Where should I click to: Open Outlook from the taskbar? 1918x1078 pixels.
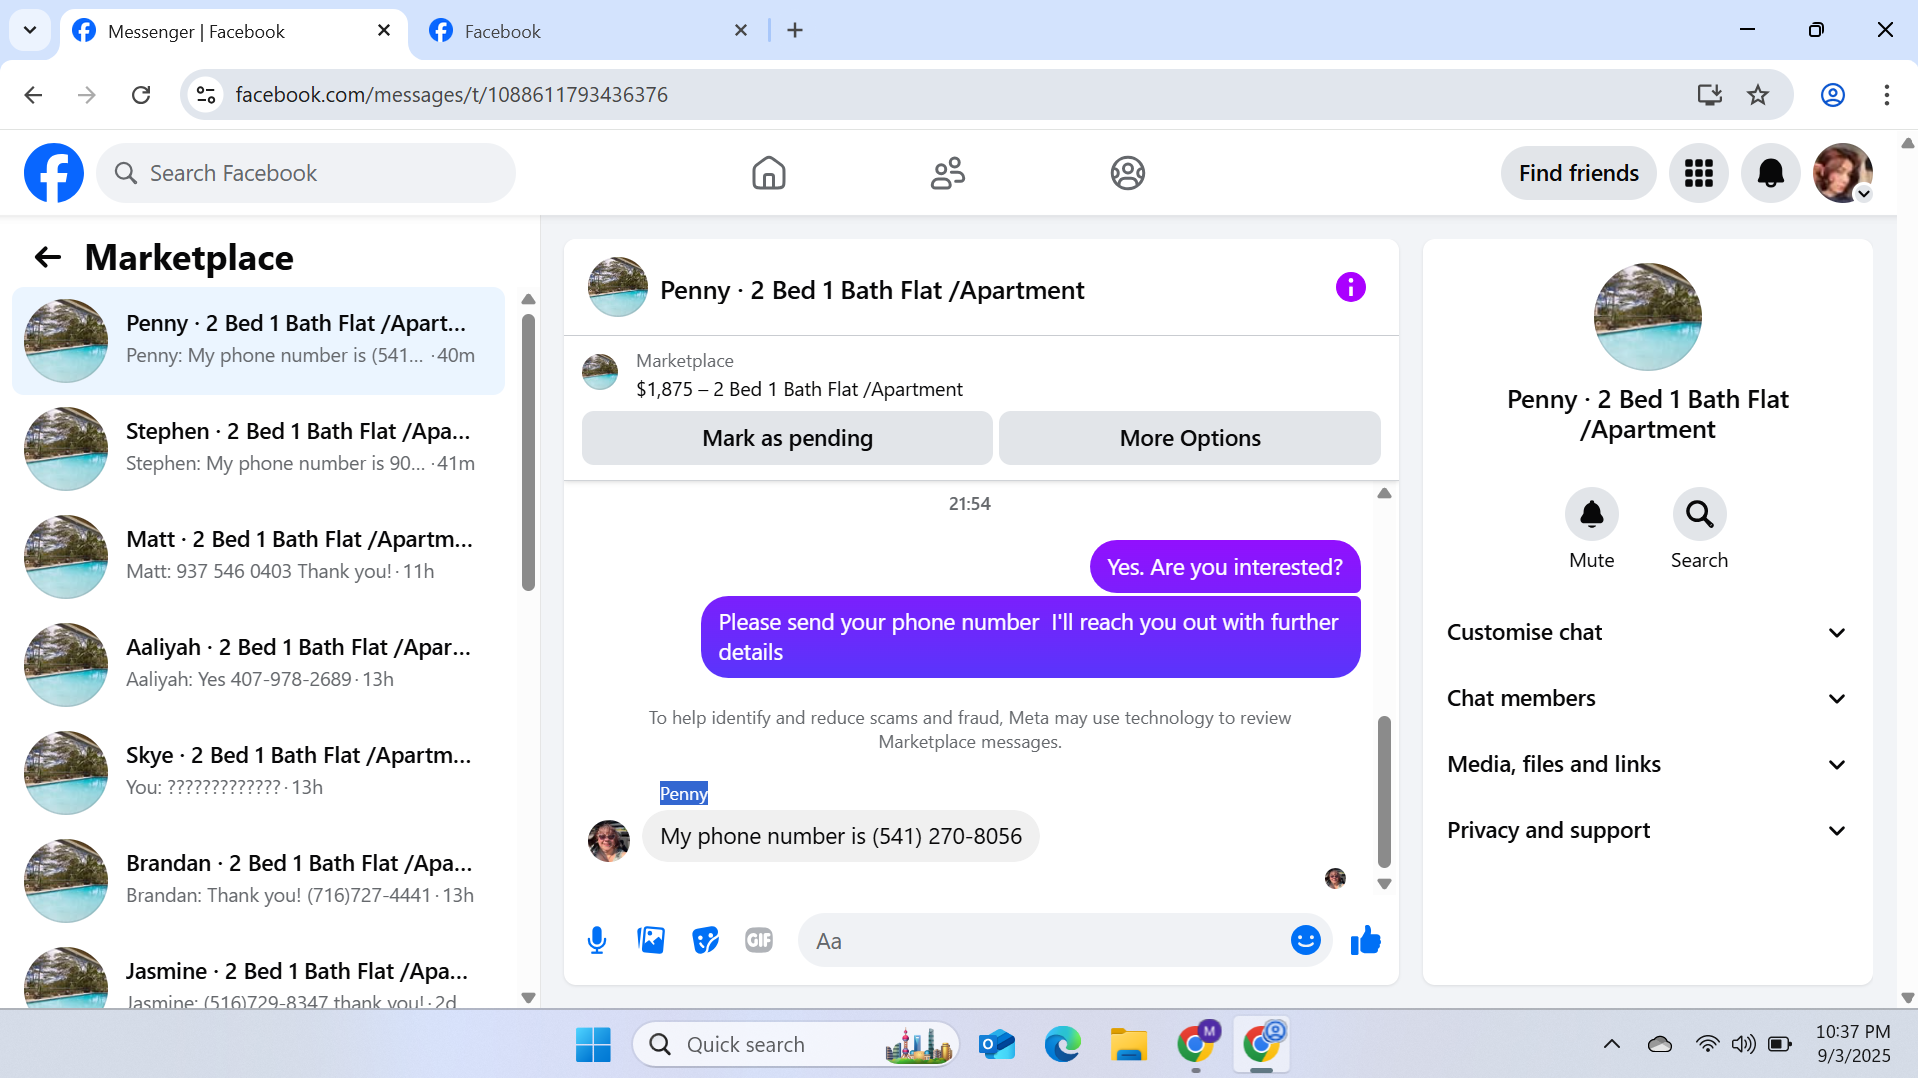tap(997, 1044)
